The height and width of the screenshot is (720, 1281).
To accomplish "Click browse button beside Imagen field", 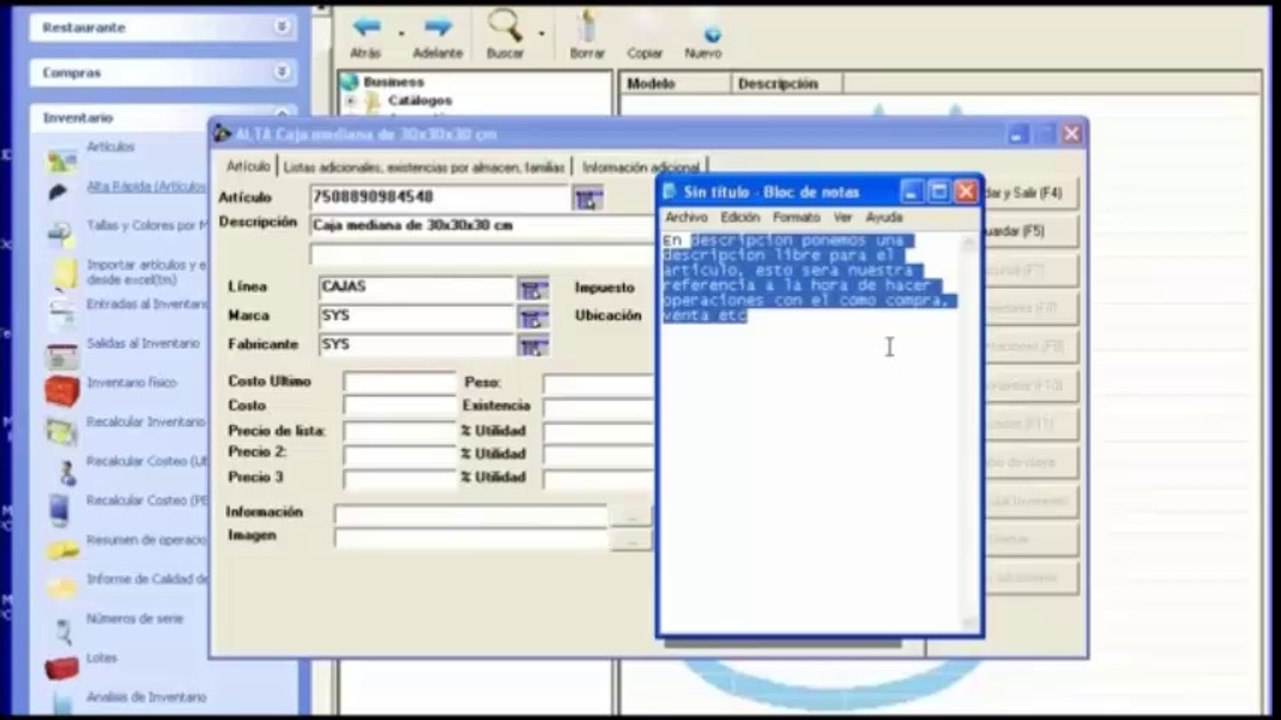I will coord(631,540).
